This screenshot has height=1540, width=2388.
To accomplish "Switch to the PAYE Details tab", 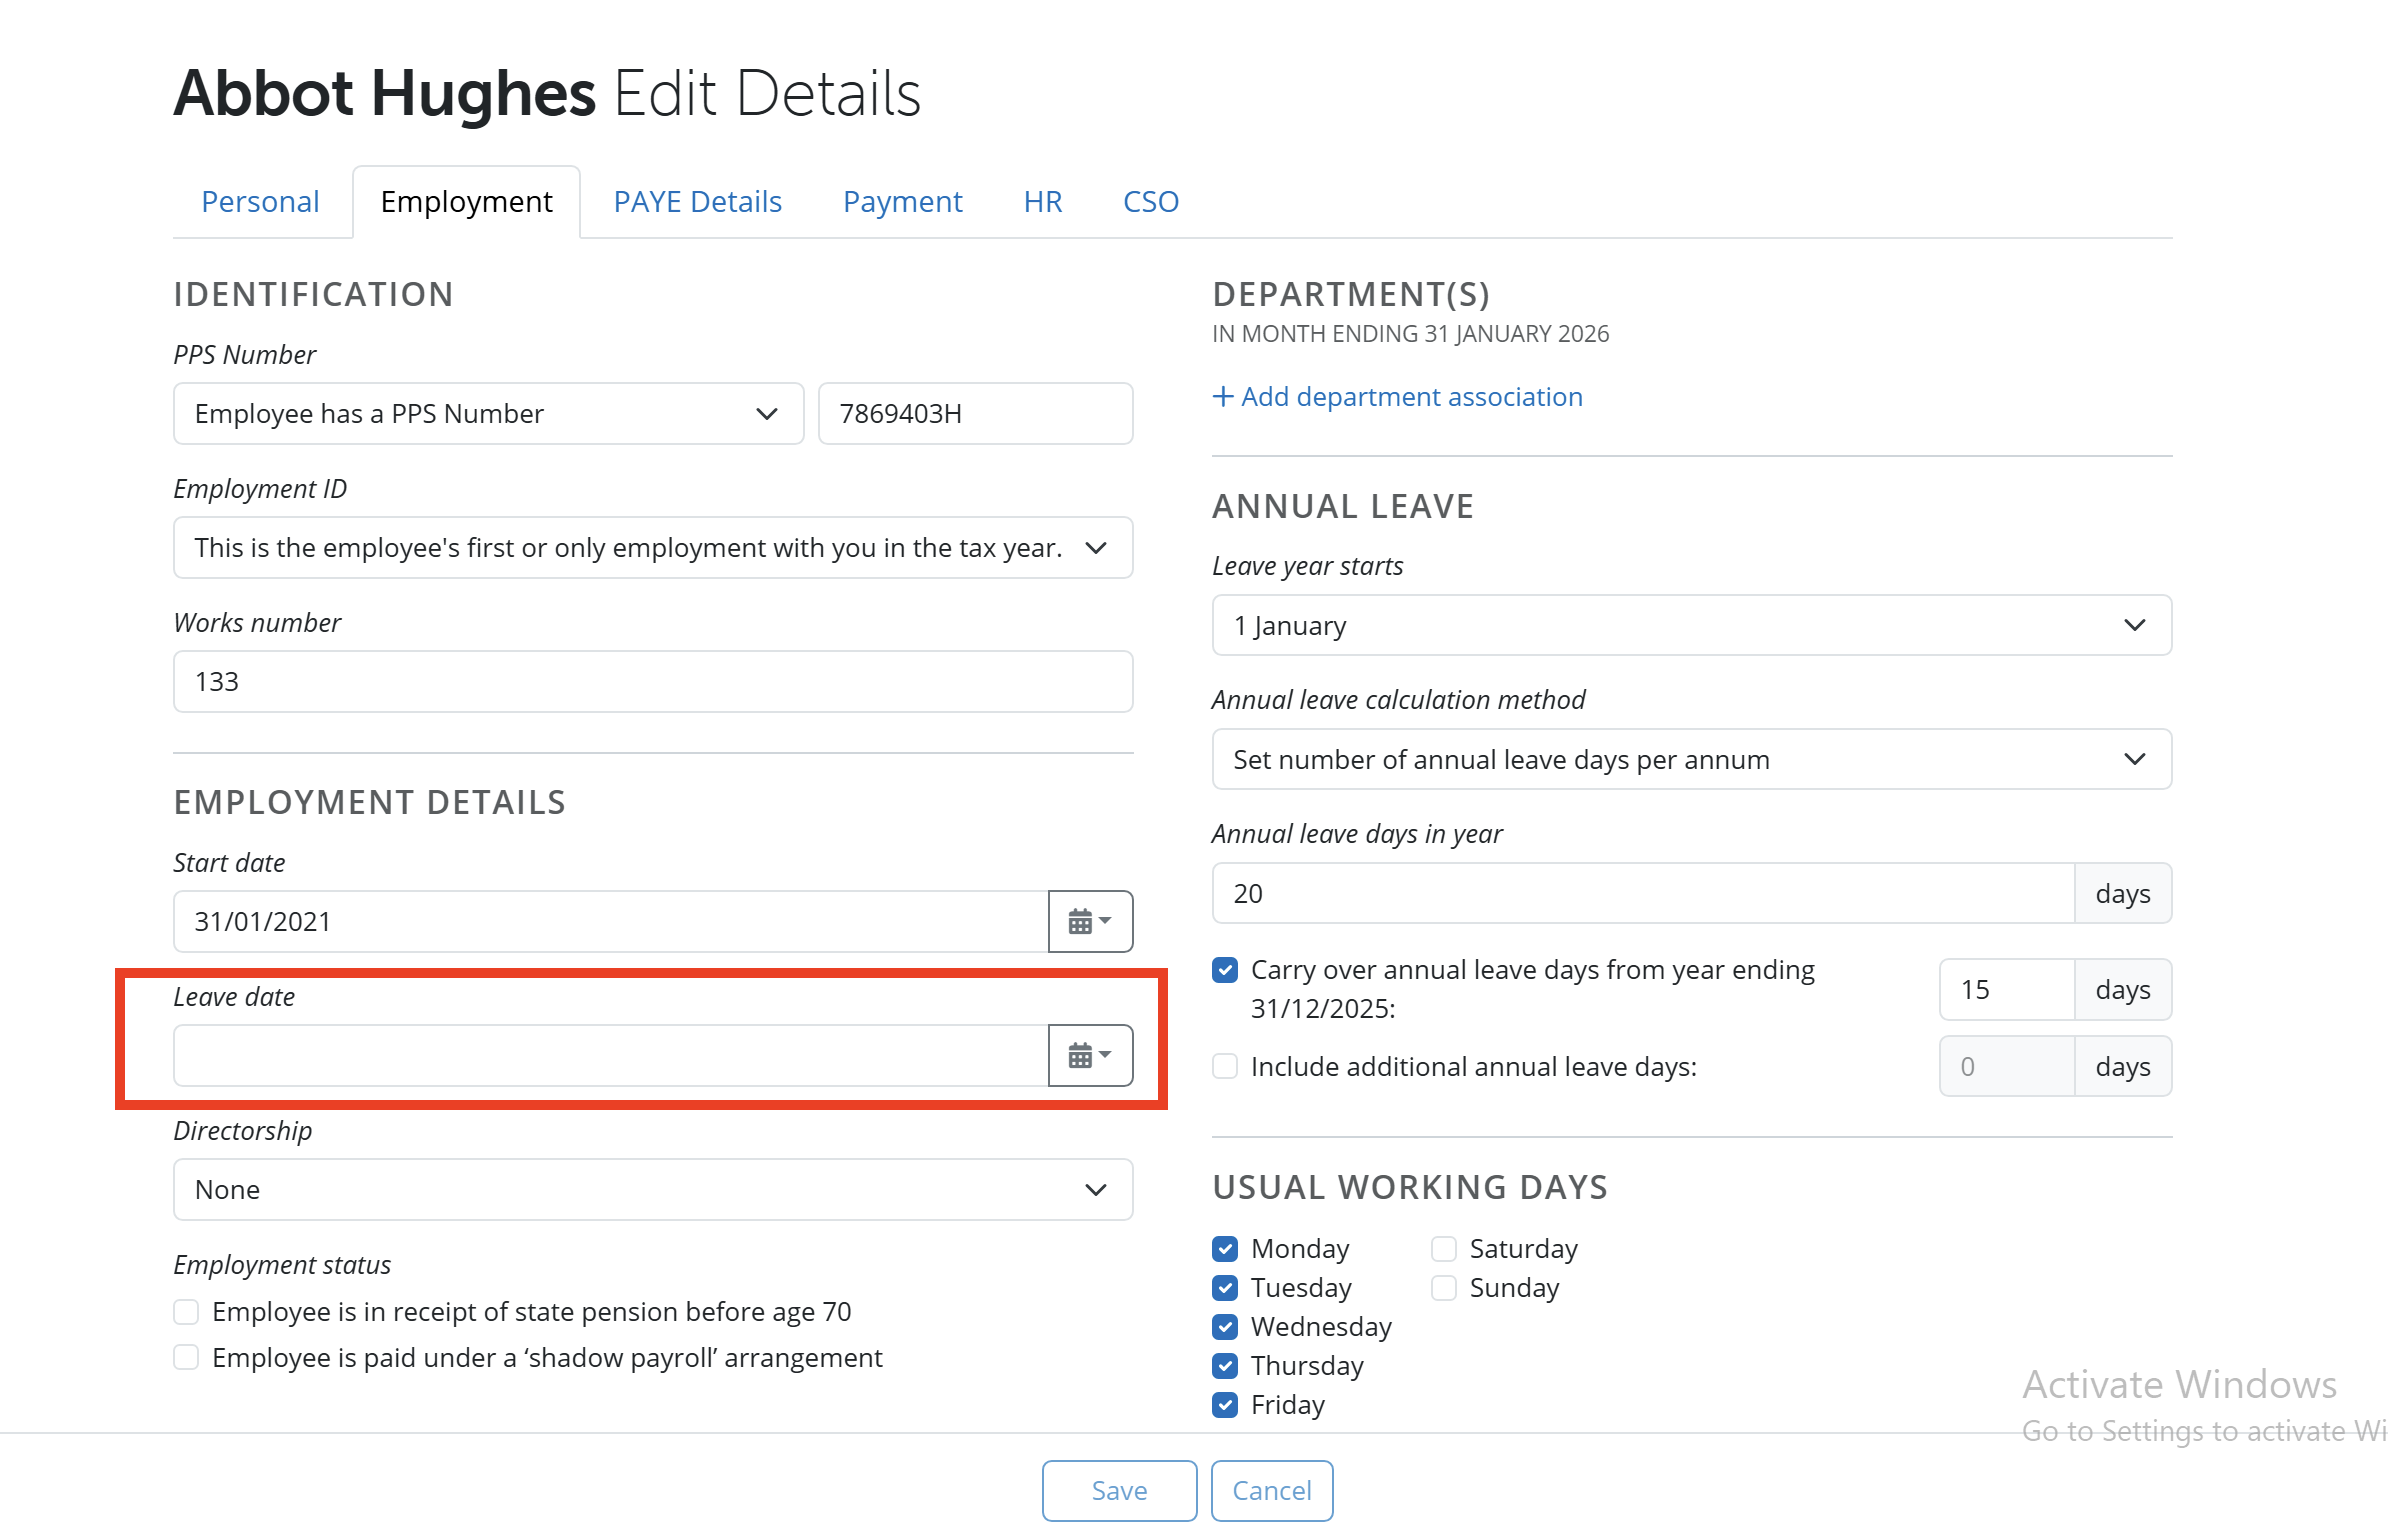I will point(697,201).
